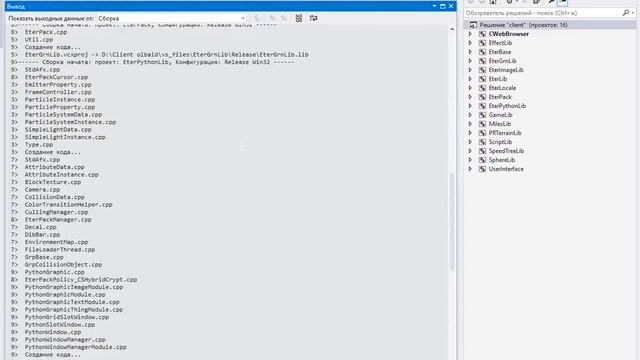Expand the EterPack project node
This screenshot has height=360, width=640.
click(470, 97)
